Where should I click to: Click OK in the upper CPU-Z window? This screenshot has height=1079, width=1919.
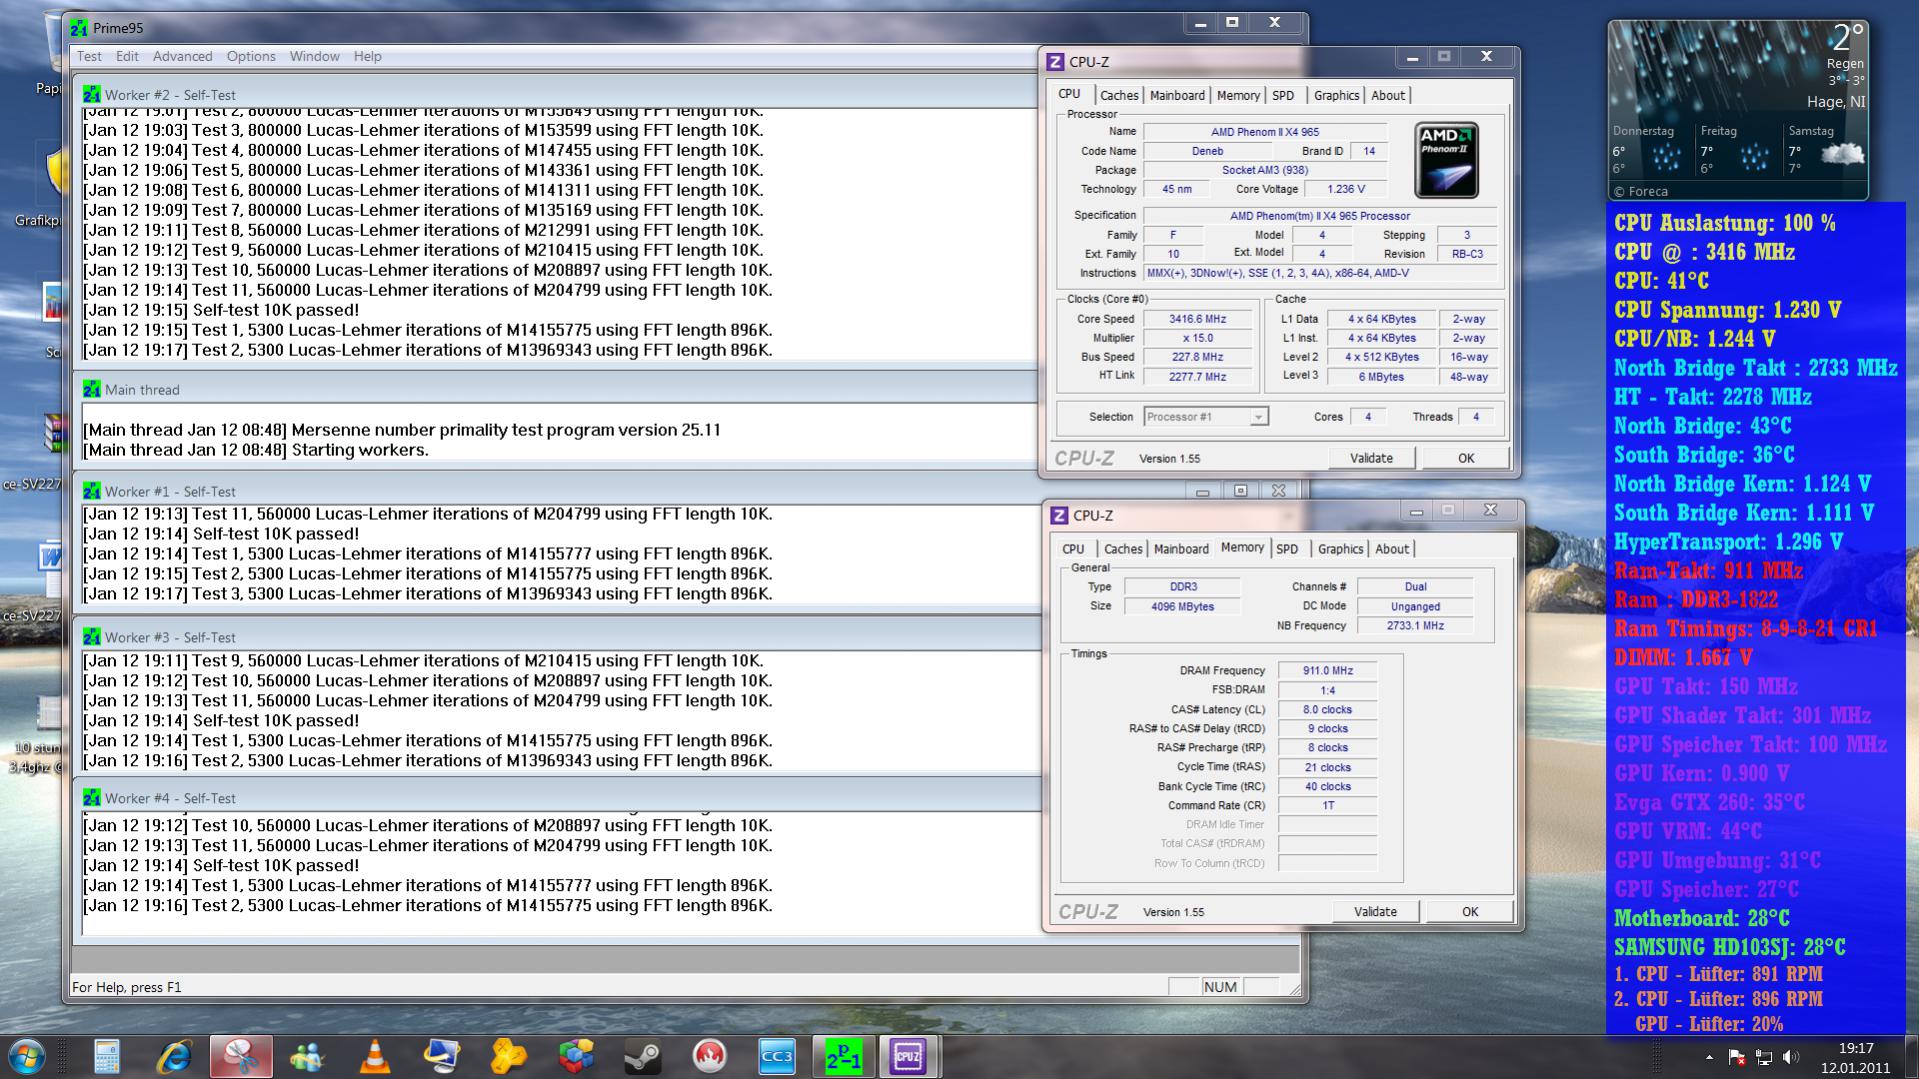point(1466,458)
